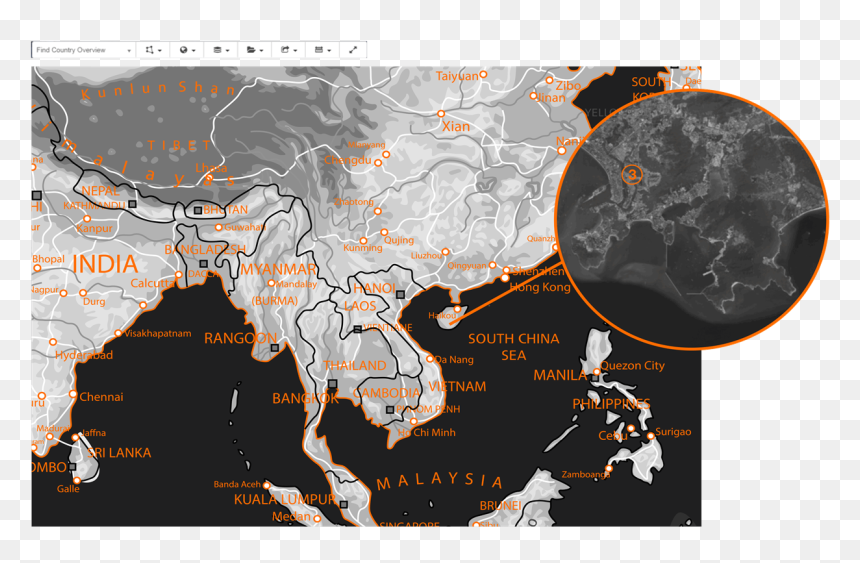Click the PHILIPPINES country label
This screenshot has height=563, width=860.
pyautogui.click(x=612, y=404)
